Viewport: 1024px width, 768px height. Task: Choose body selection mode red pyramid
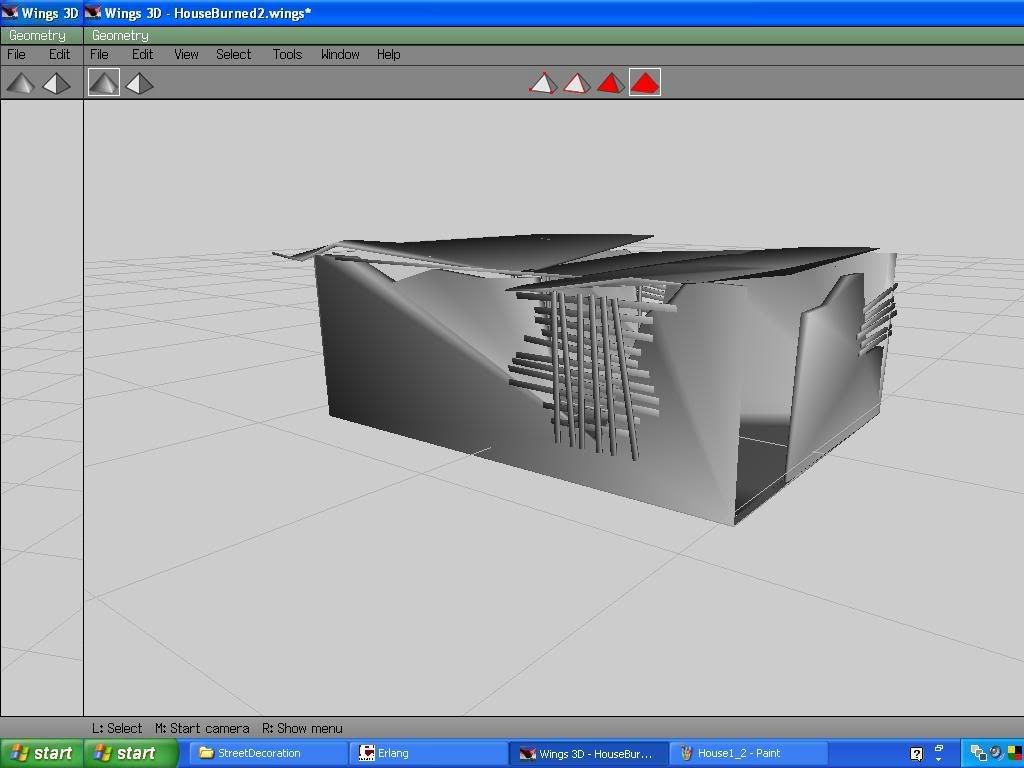[645, 83]
